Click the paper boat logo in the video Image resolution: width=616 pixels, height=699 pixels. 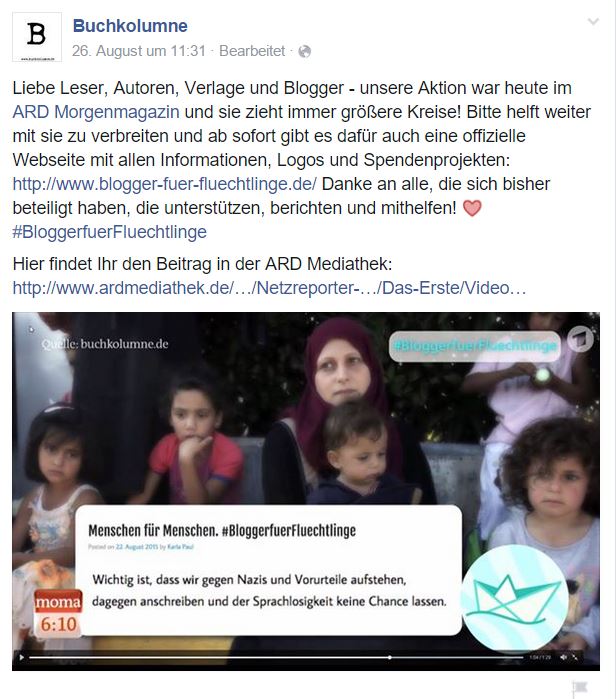514,597
